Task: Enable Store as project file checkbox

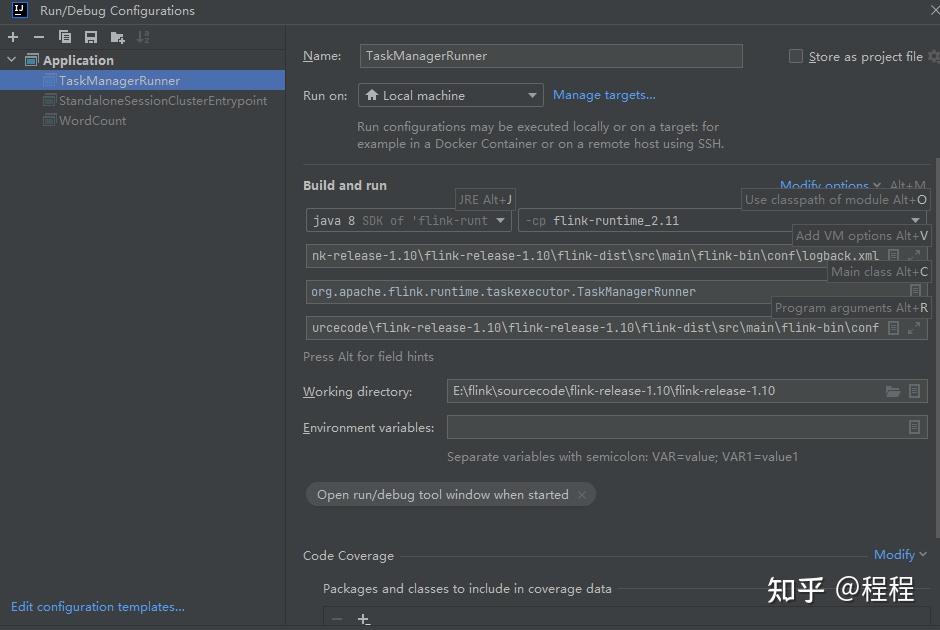Action: coord(796,56)
